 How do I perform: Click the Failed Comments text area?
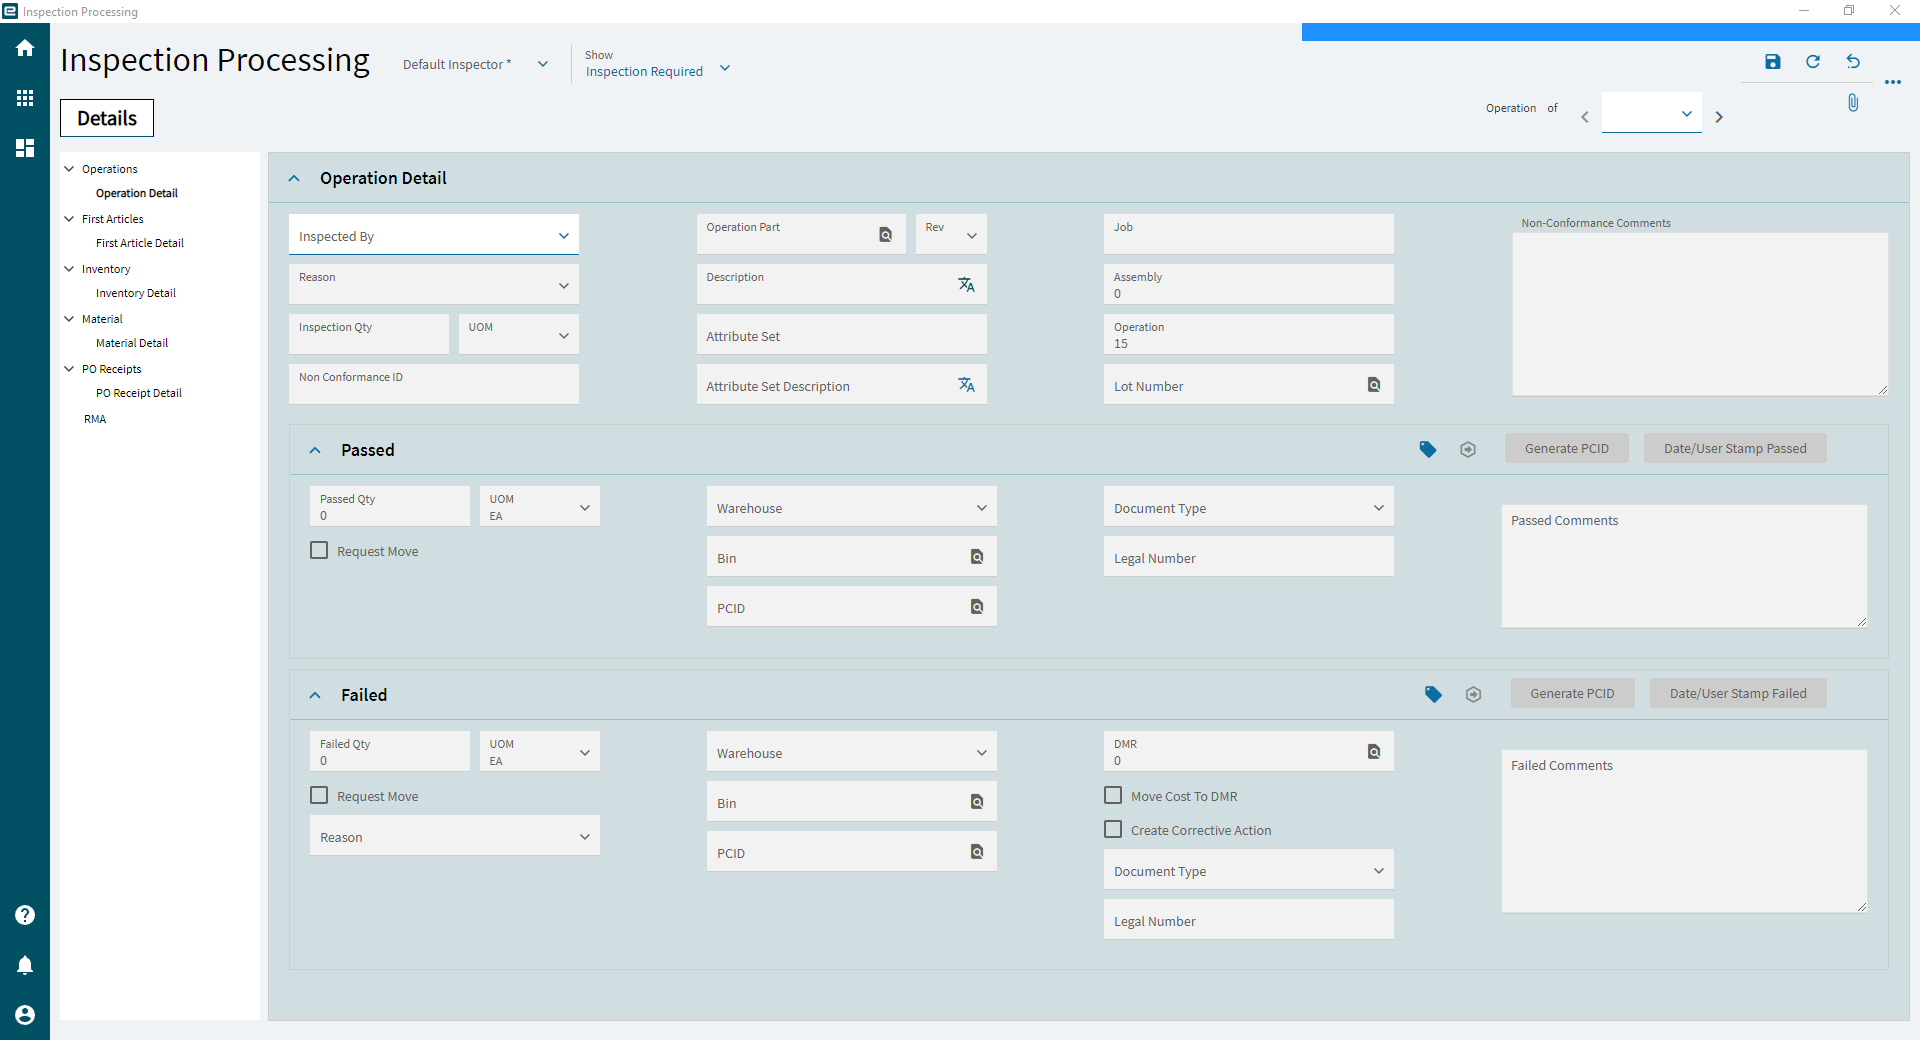(1684, 831)
